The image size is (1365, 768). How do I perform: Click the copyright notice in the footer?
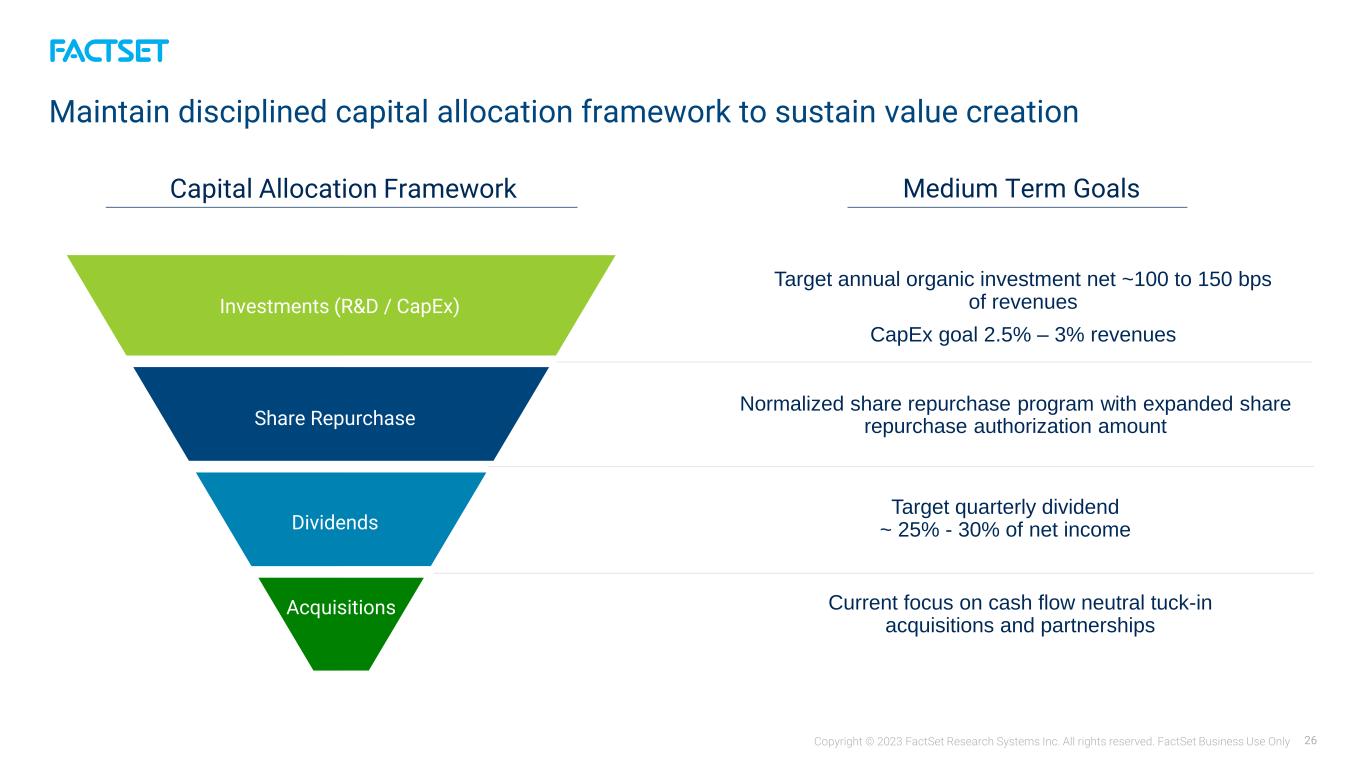1052,741
